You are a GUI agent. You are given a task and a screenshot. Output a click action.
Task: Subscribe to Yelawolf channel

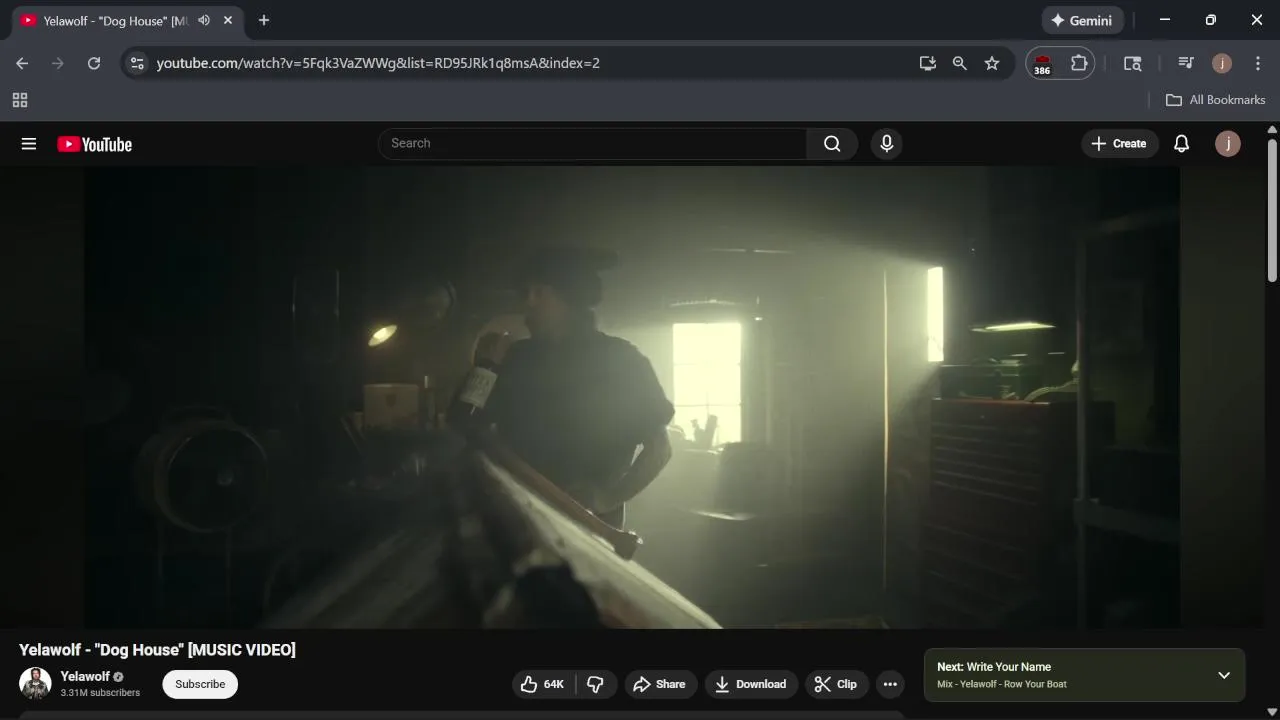(200, 684)
